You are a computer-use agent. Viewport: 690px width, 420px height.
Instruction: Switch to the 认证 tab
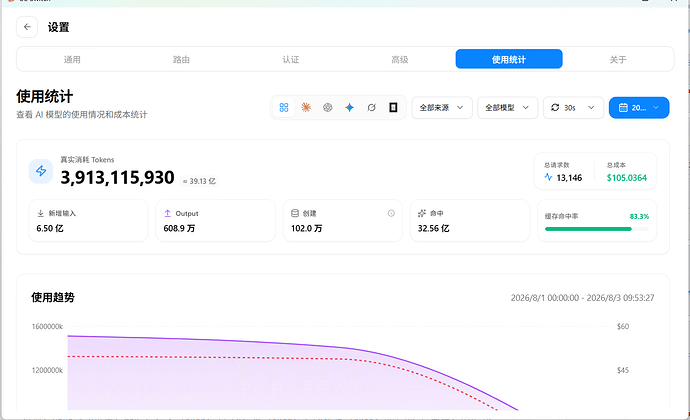[290, 59]
